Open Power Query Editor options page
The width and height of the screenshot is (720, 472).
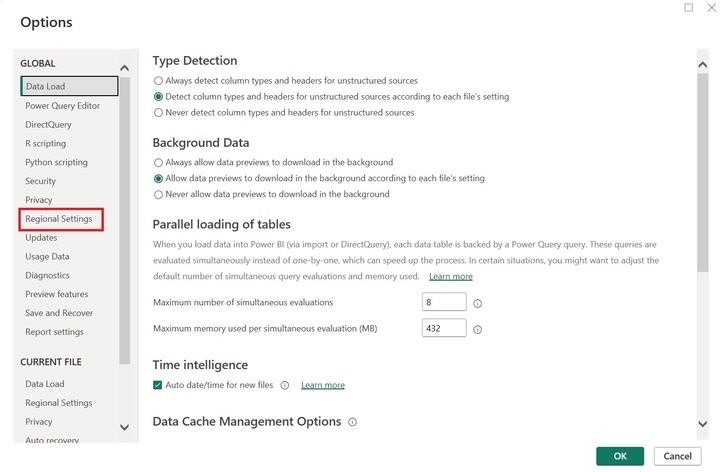[x=62, y=106]
